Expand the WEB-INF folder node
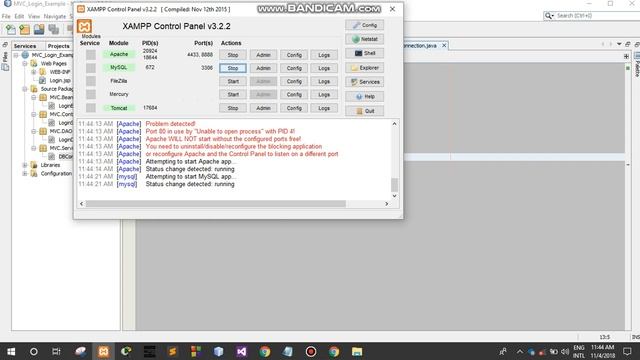 34,72
